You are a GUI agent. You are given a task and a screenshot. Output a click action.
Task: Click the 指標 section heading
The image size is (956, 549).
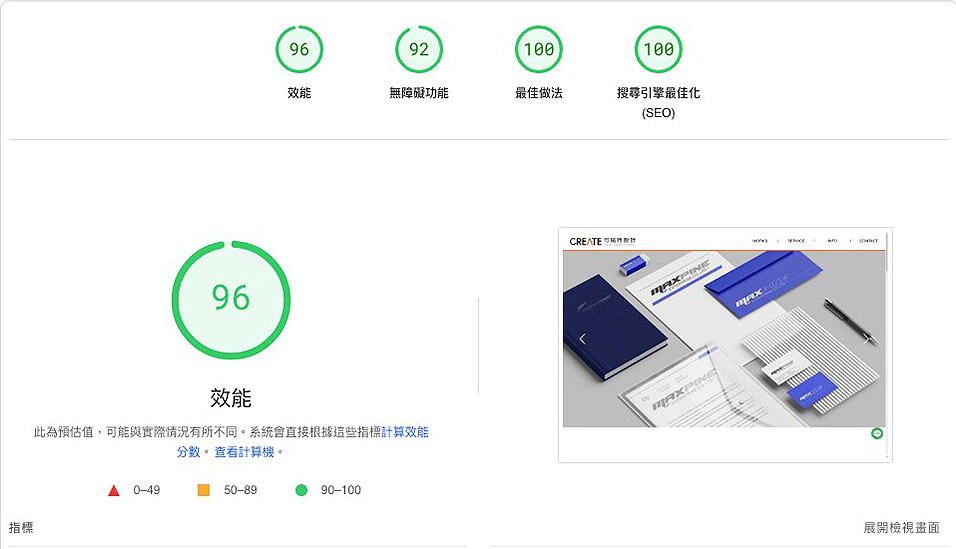click(x=21, y=528)
